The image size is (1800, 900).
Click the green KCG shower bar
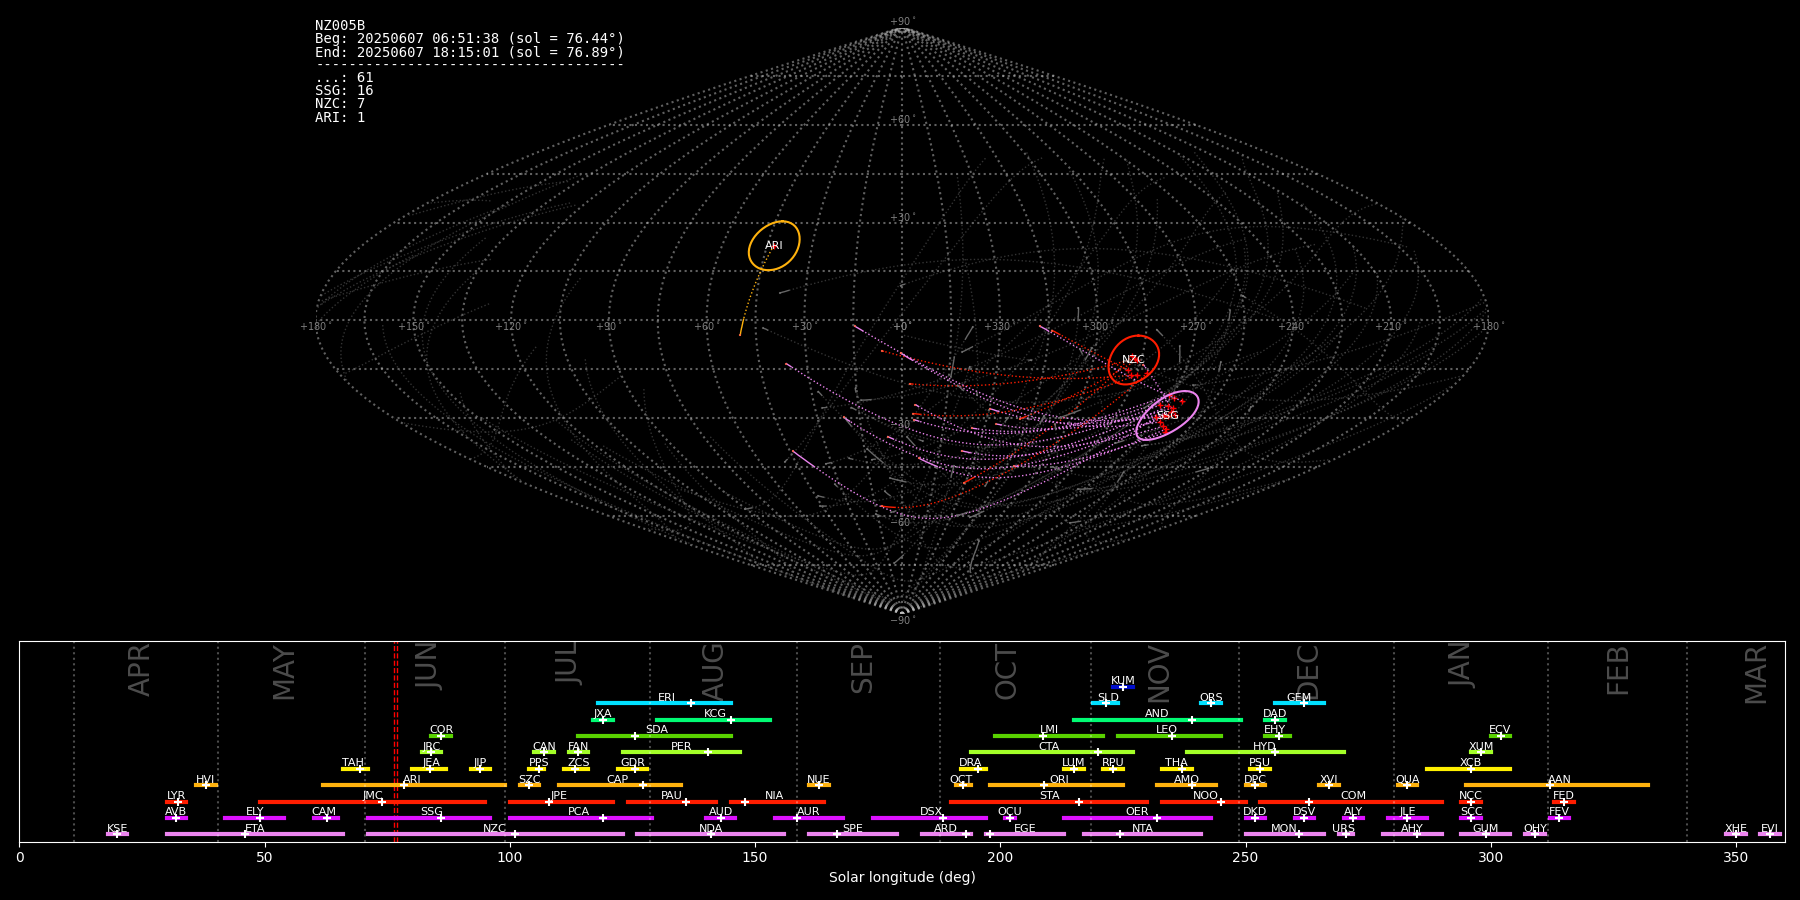coord(713,719)
